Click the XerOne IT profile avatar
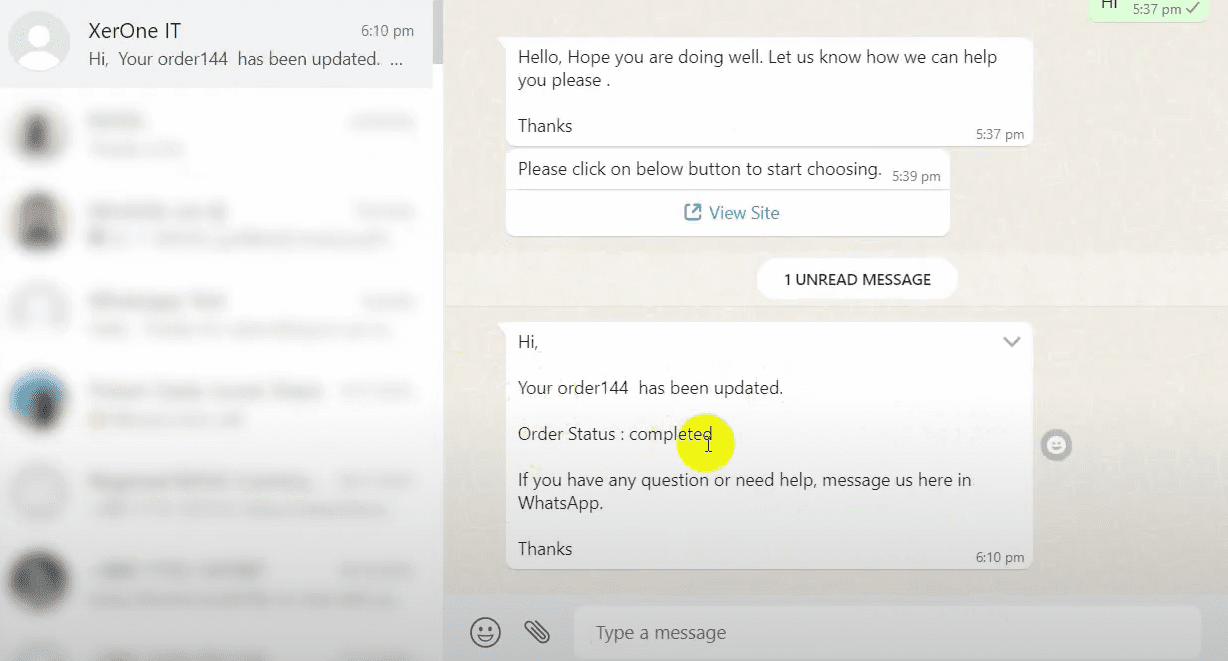Viewport: 1228px width, 661px height. coord(39,43)
